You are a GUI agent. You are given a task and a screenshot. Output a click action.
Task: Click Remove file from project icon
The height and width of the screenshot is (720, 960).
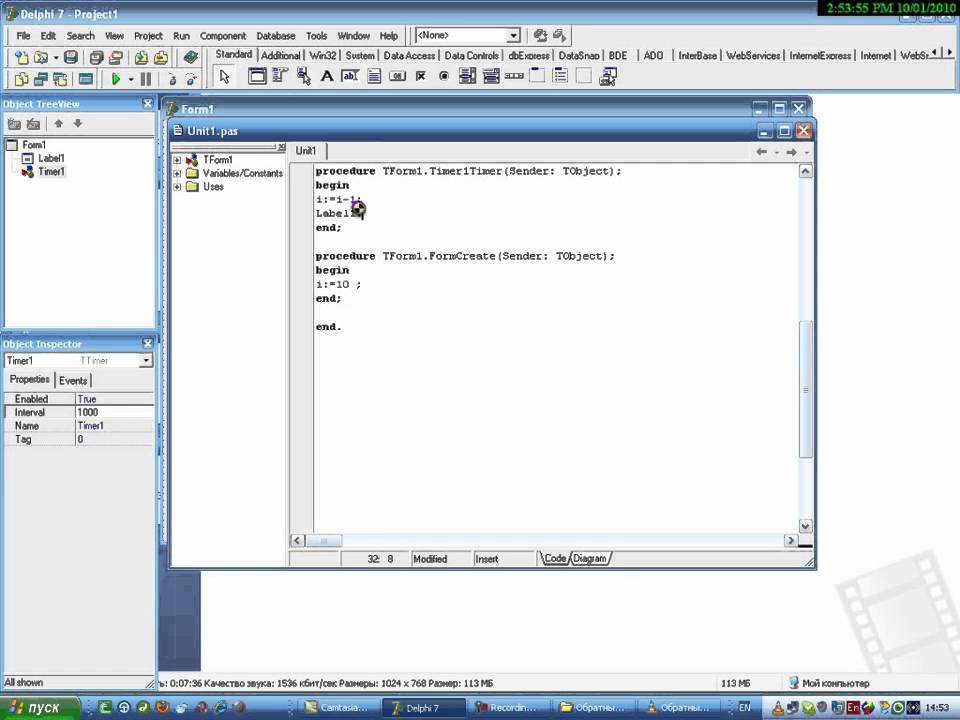(161, 58)
